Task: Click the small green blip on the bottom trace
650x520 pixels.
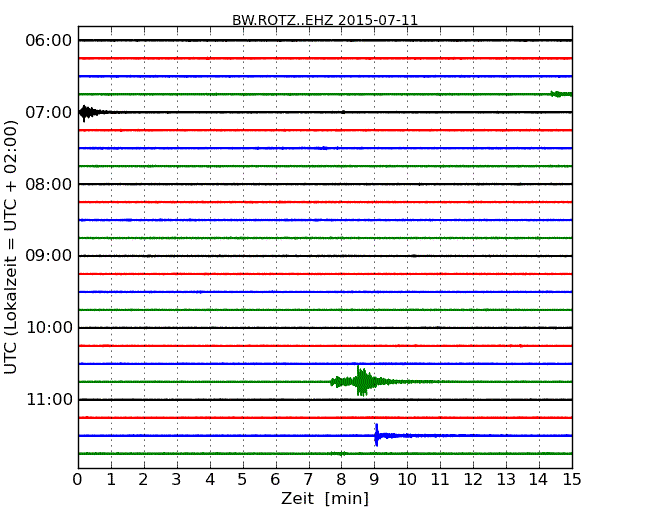Action: point(340,454)
